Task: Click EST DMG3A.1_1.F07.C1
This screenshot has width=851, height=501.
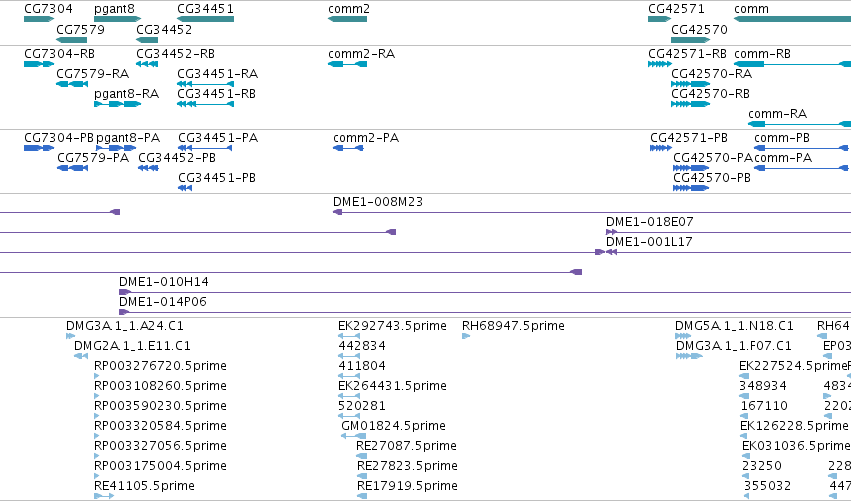Action: (689, 356)
